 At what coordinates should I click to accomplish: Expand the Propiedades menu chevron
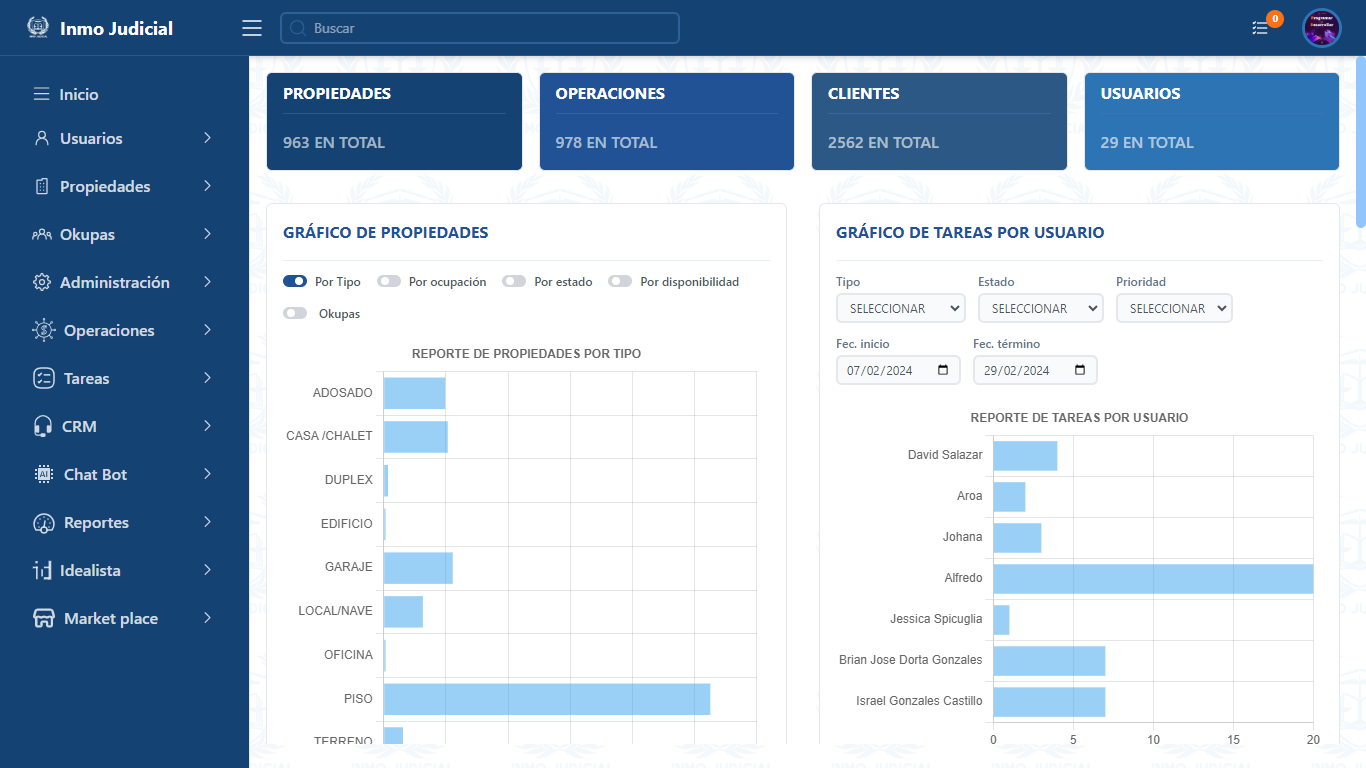tap(208, 186)
